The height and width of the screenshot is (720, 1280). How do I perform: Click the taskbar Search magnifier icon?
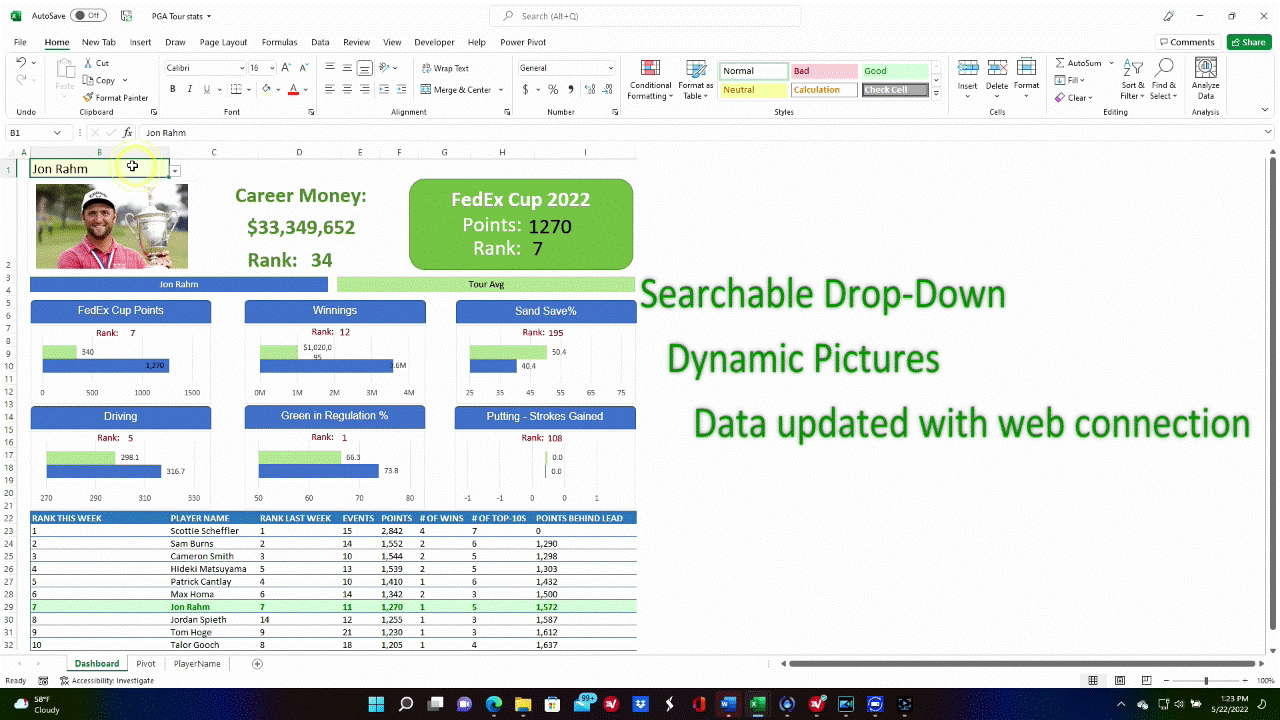point(405,704)
